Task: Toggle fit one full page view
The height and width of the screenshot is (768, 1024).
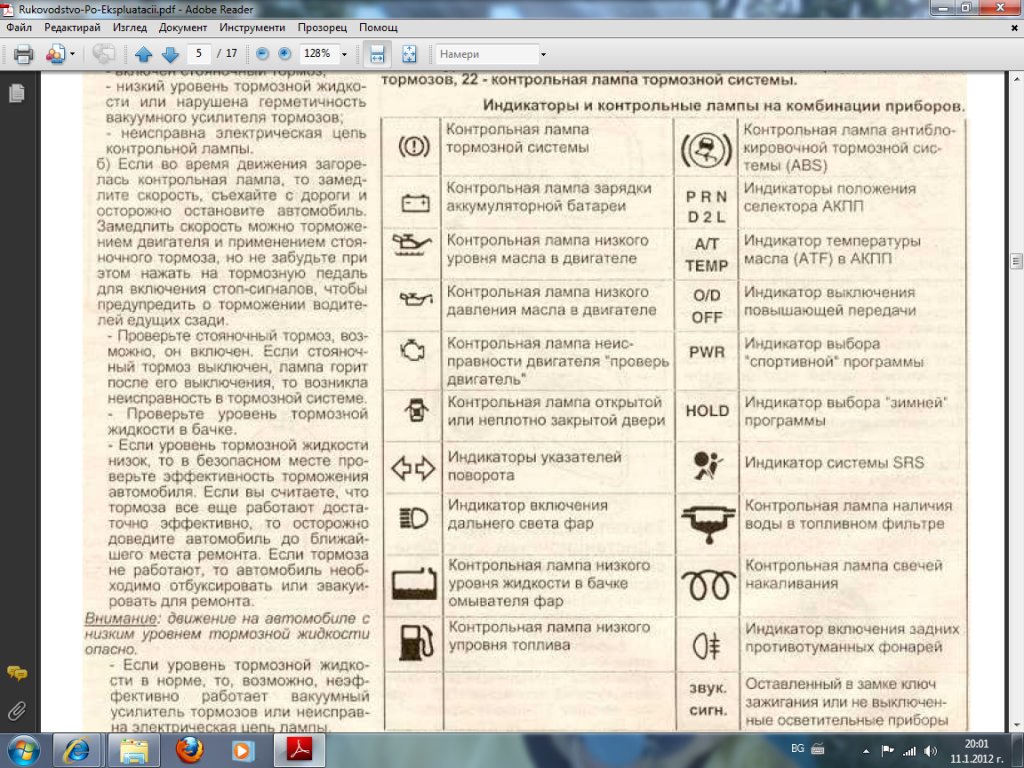Action: tap(409, 54)
